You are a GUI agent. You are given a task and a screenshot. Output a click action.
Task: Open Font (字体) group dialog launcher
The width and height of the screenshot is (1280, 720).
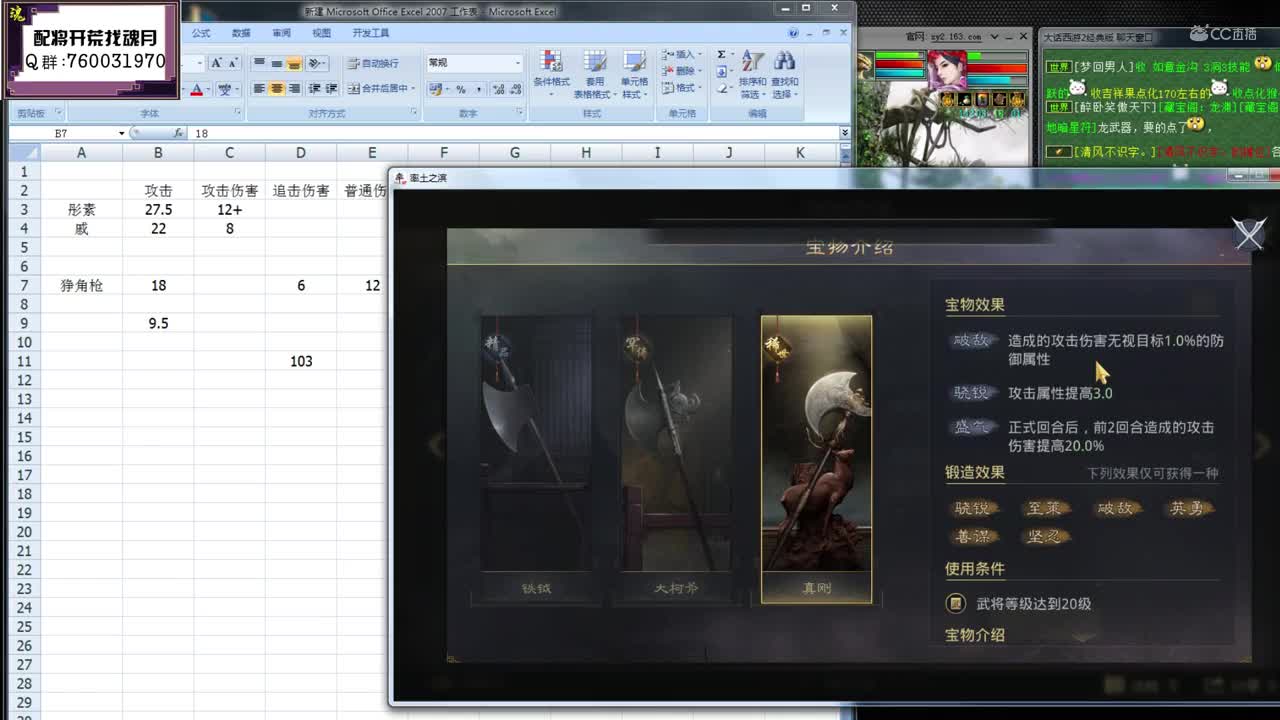[237, 112]
